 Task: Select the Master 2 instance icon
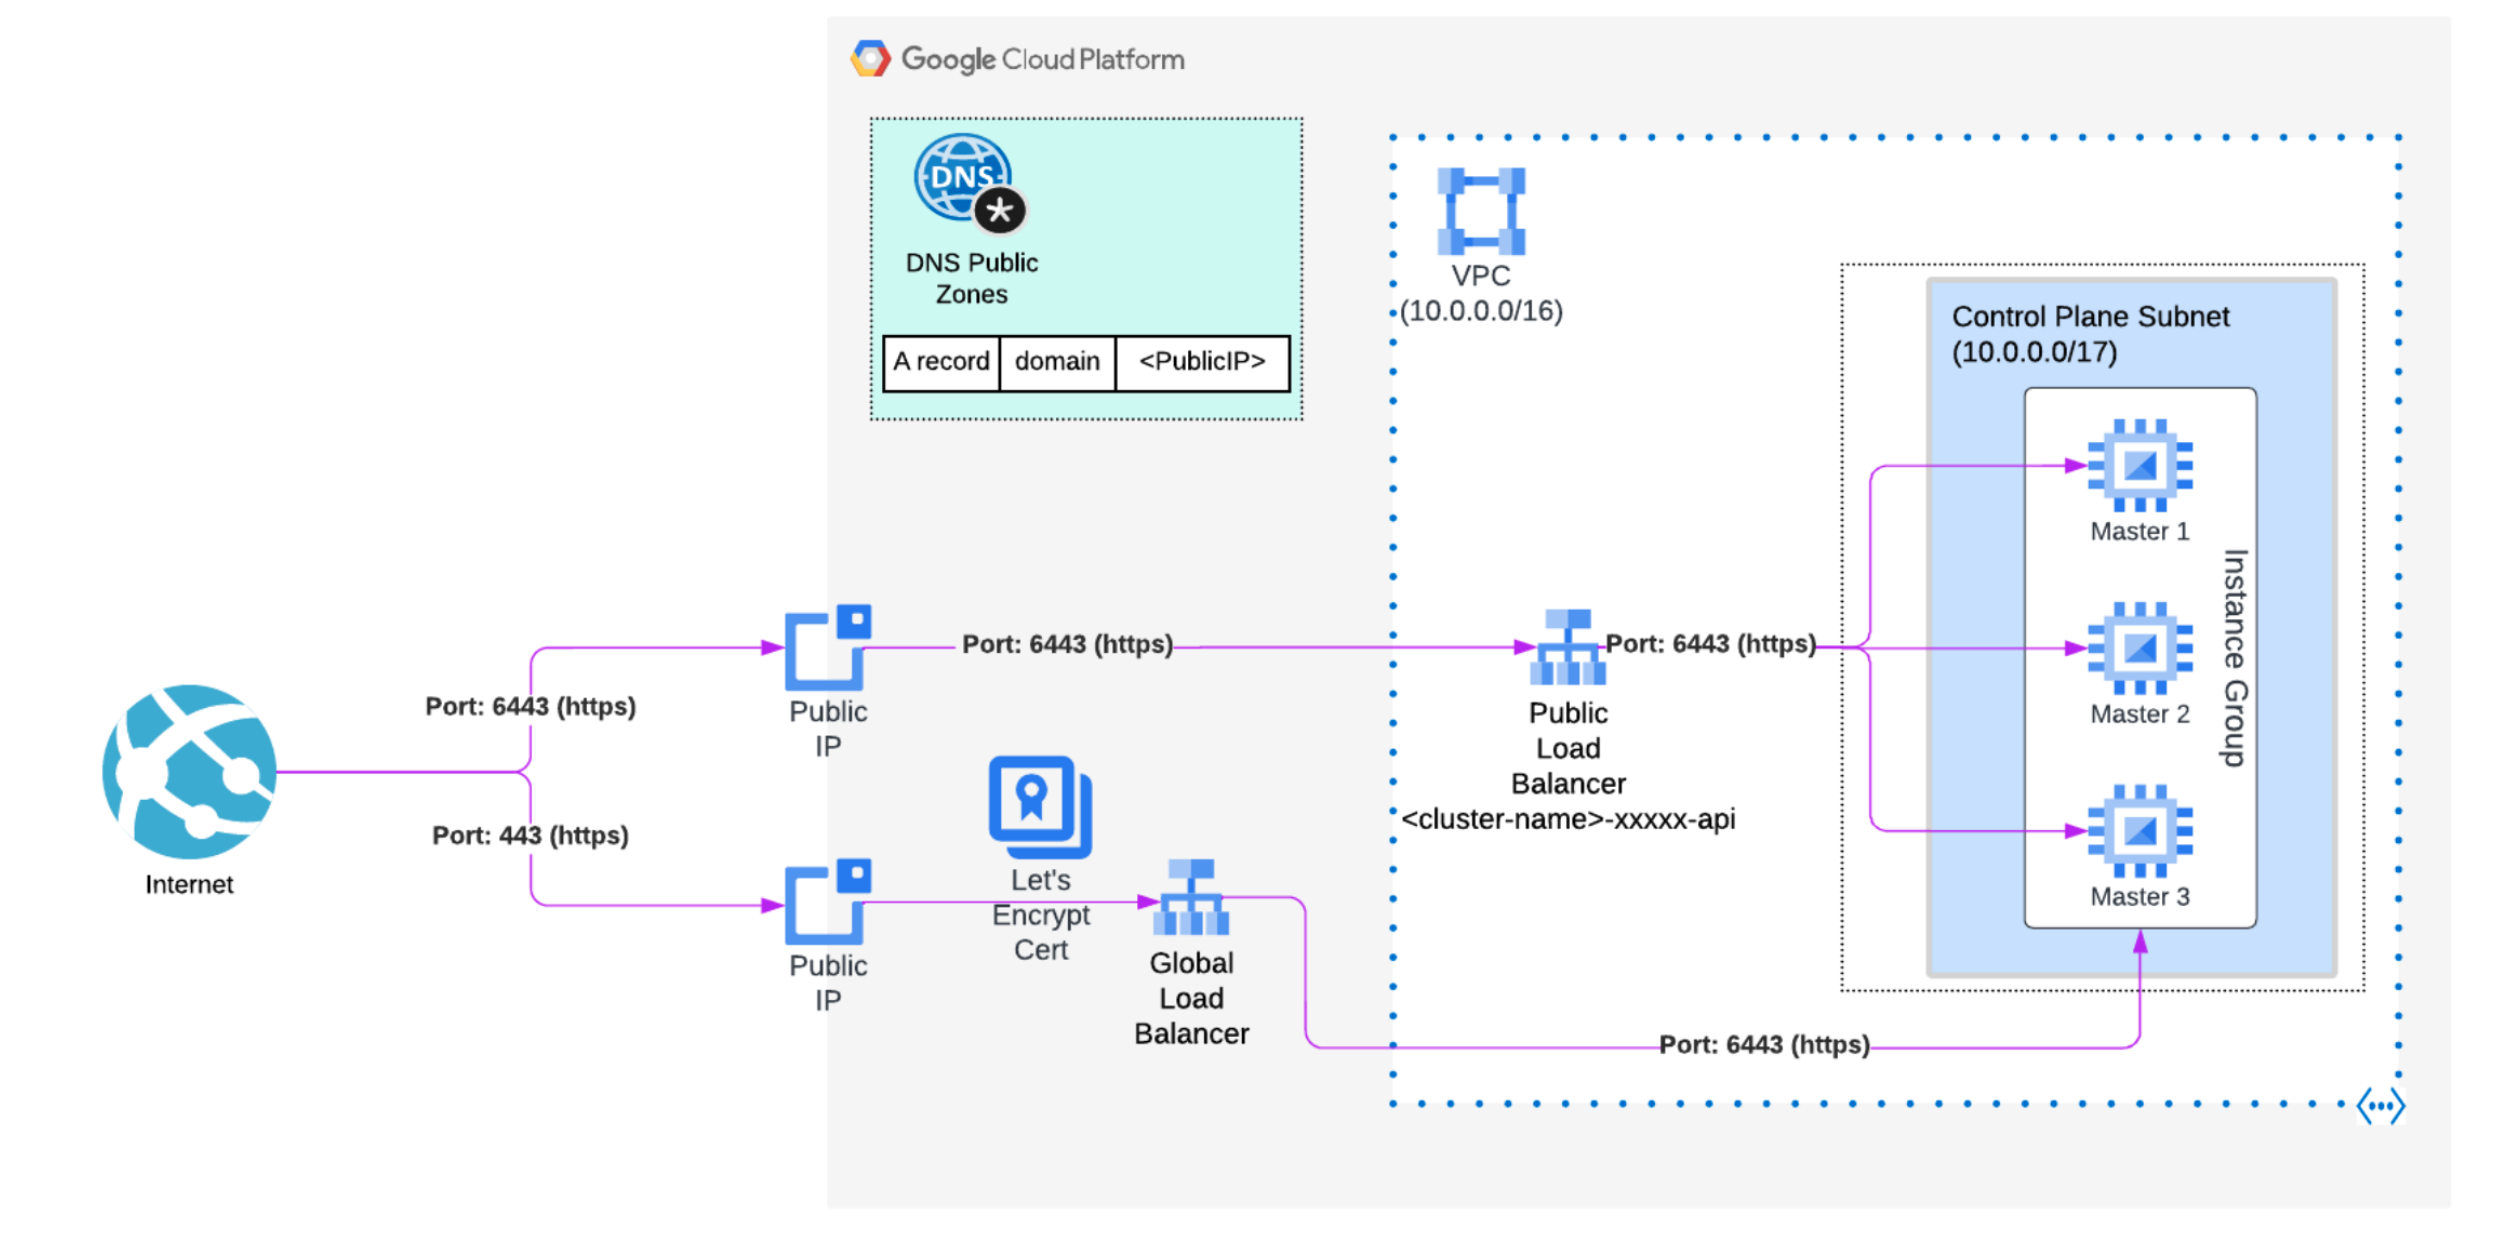pyautogui.click(x=2139, y=648)
